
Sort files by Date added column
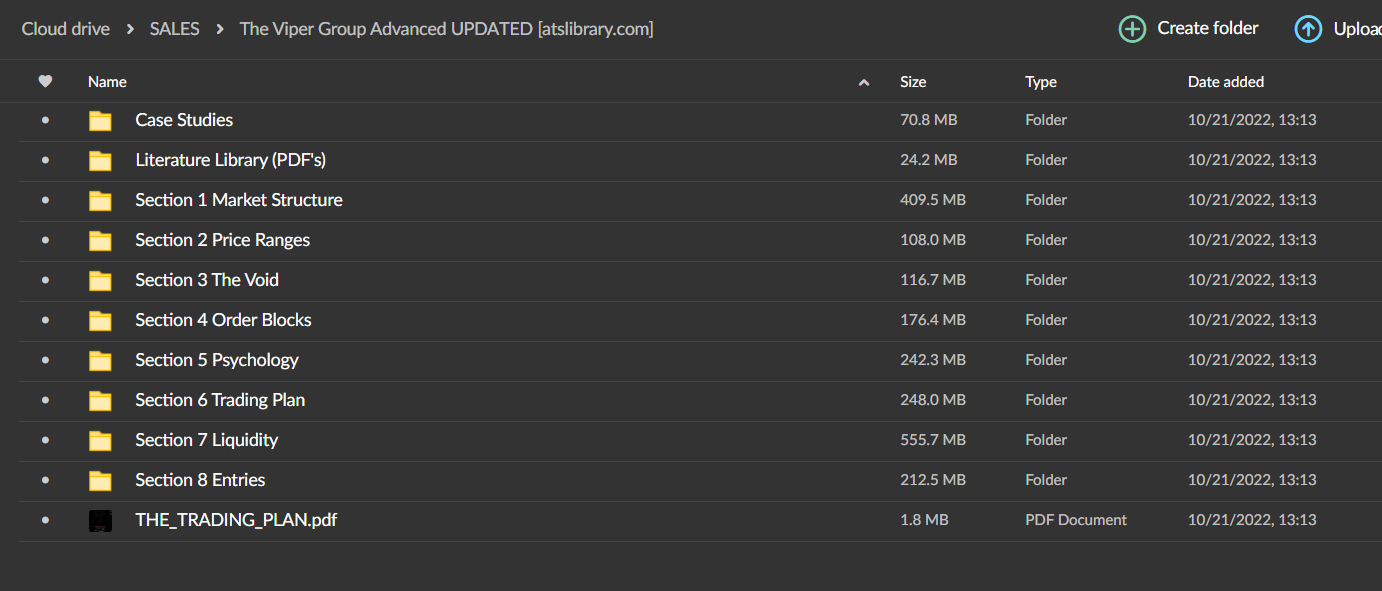click(1225, 82)
